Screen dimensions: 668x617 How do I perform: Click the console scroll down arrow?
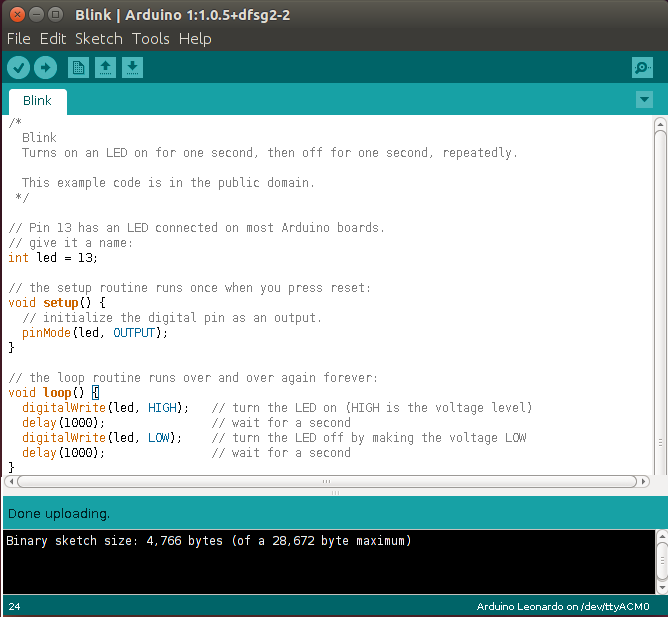tap(662, 588)
